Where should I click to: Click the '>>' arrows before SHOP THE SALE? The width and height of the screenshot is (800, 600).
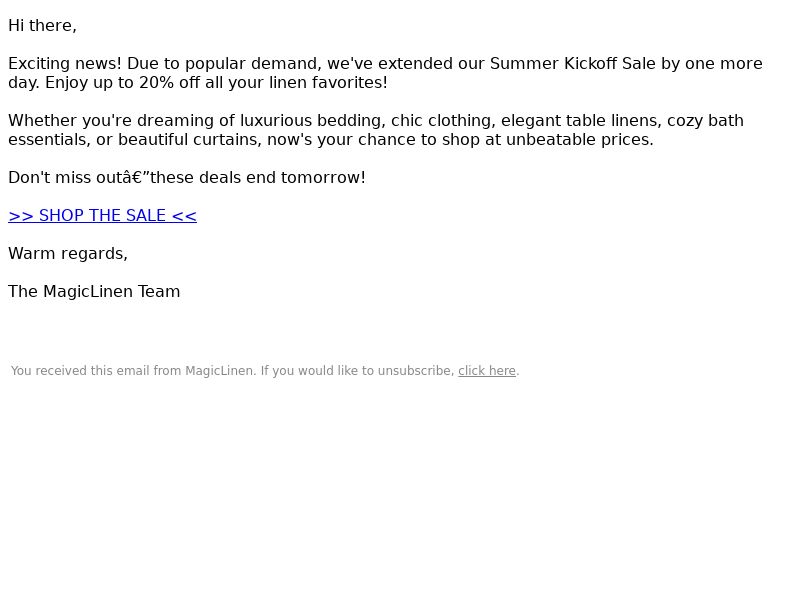pyautogui.click(x=21, y=216)
